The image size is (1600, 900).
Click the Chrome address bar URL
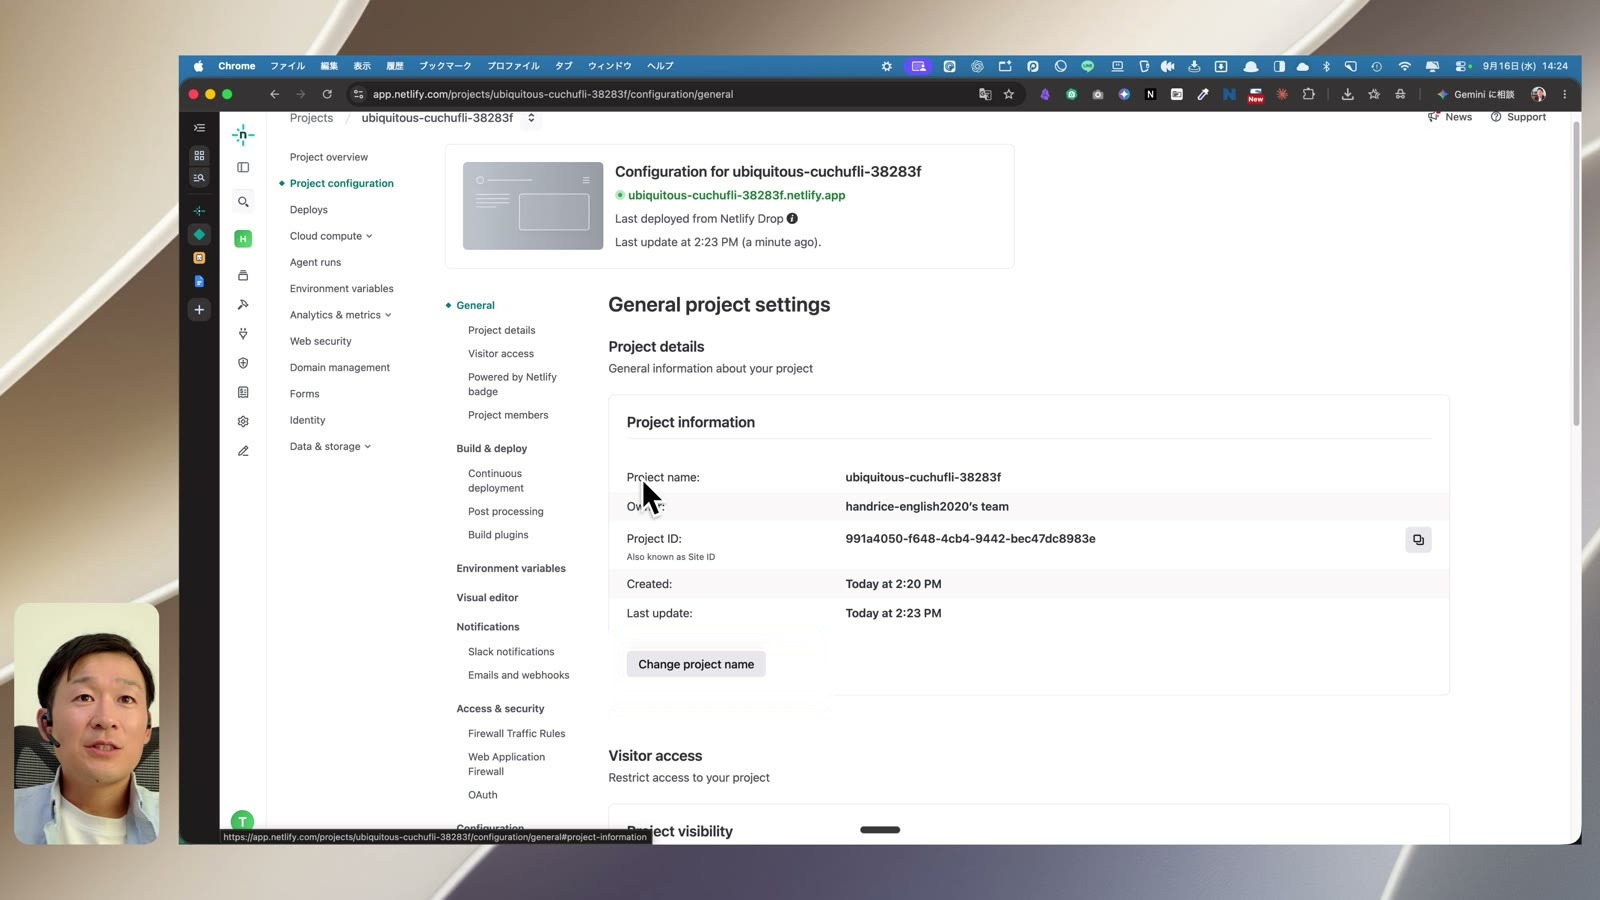[553, 94]
